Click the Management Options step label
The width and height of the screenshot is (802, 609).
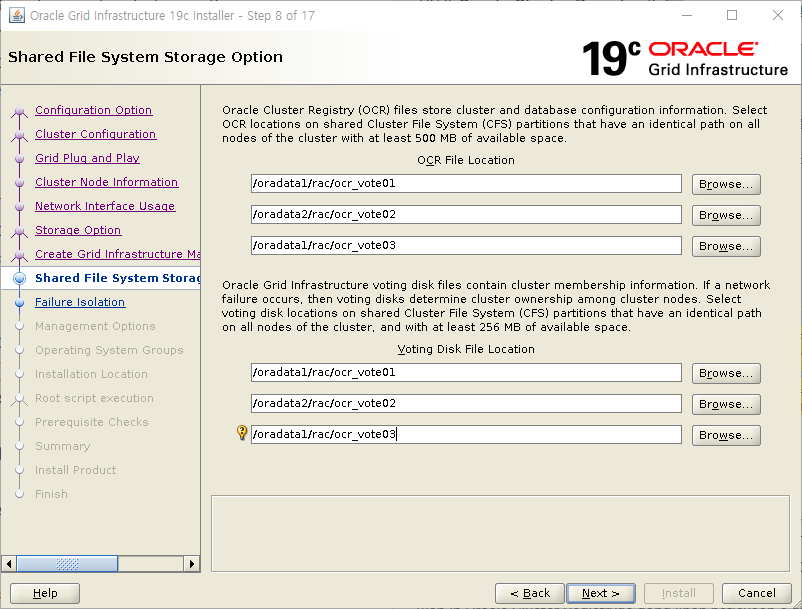95,326
